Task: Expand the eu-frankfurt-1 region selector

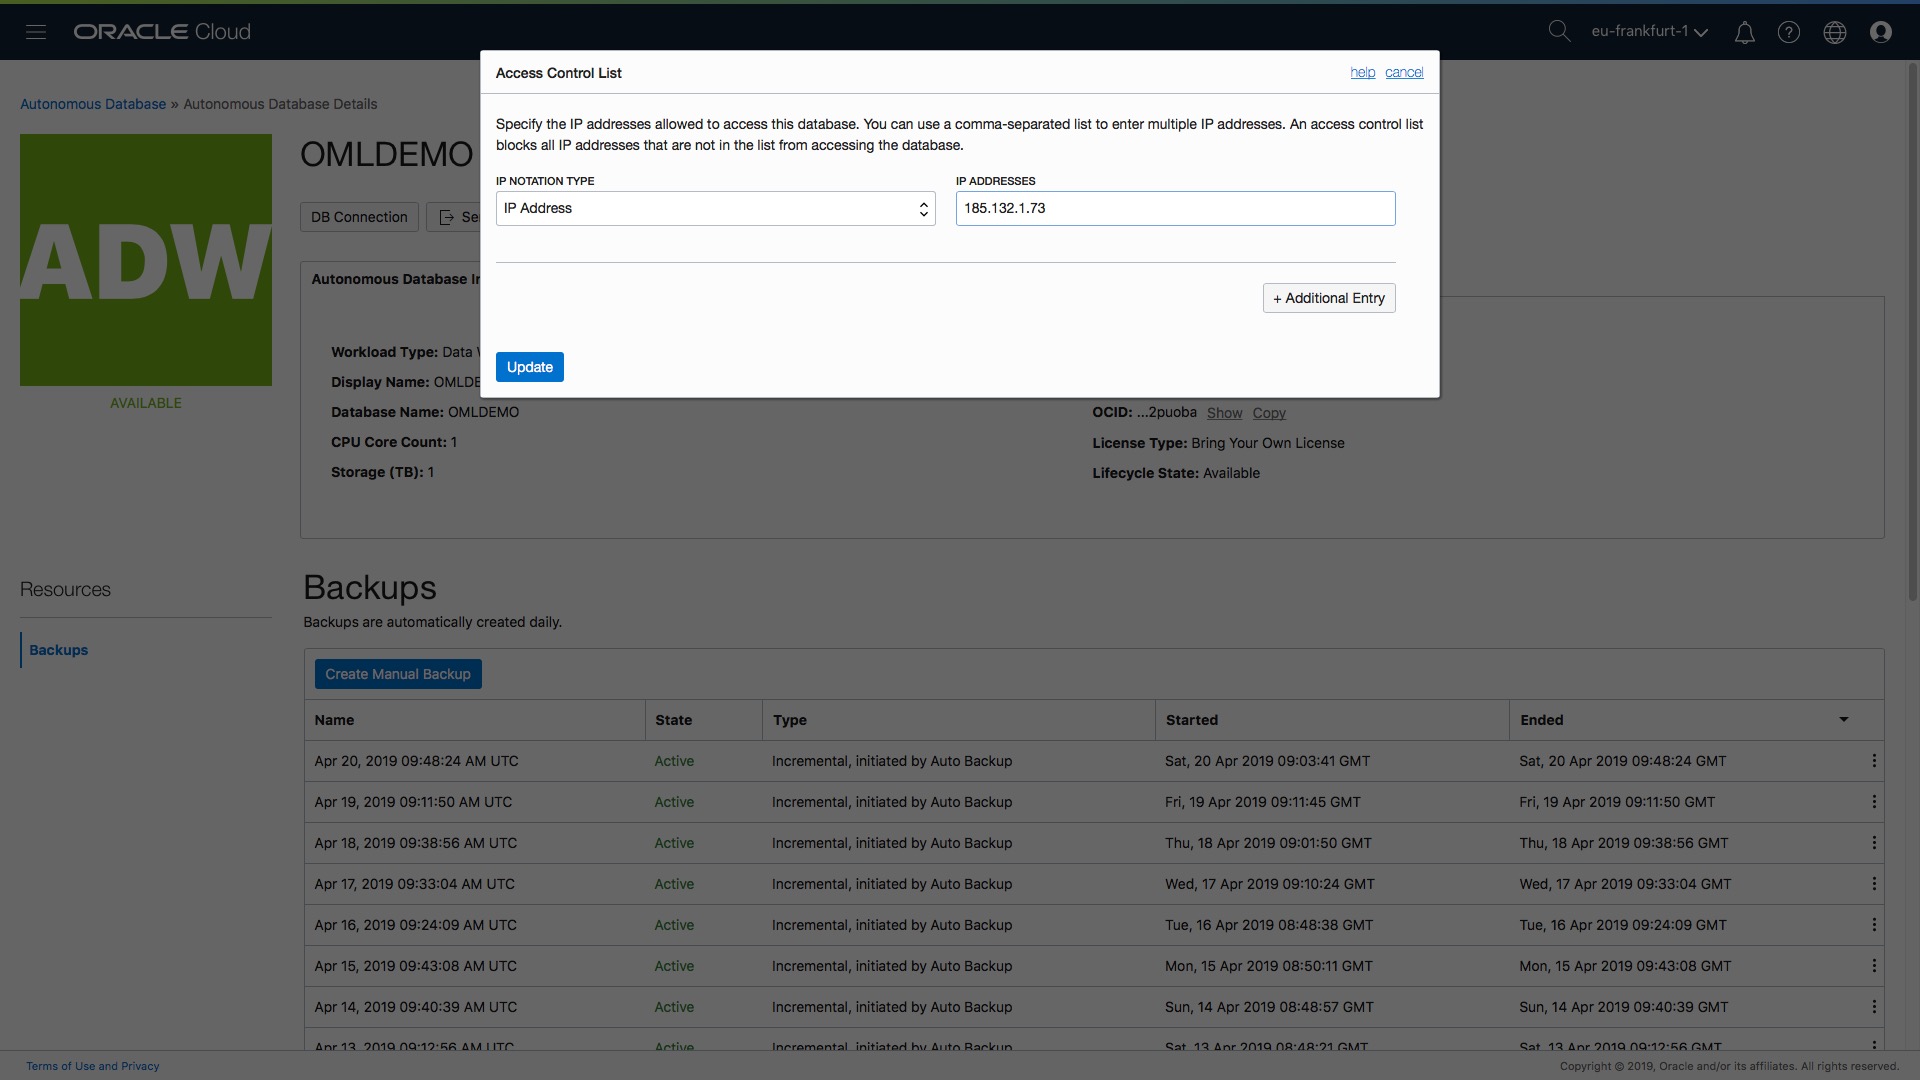Action: (1649, 32)
